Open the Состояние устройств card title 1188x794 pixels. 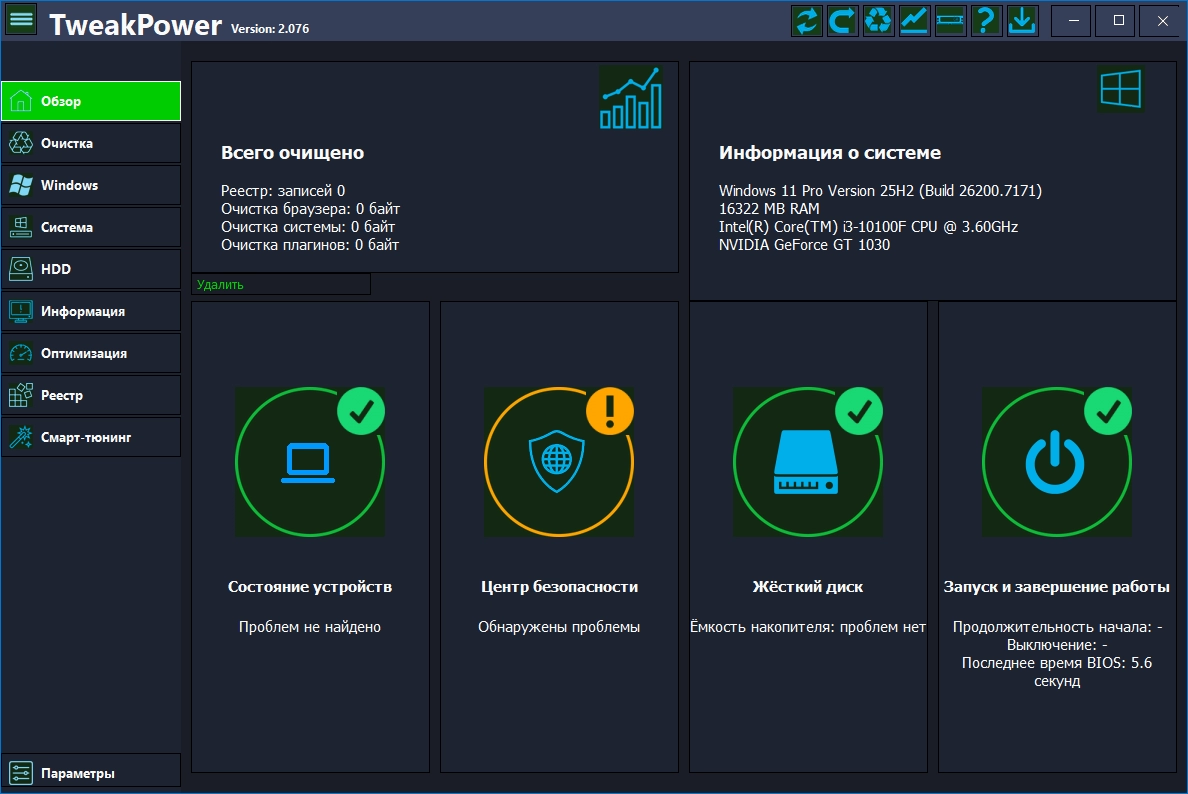(310, 586)
